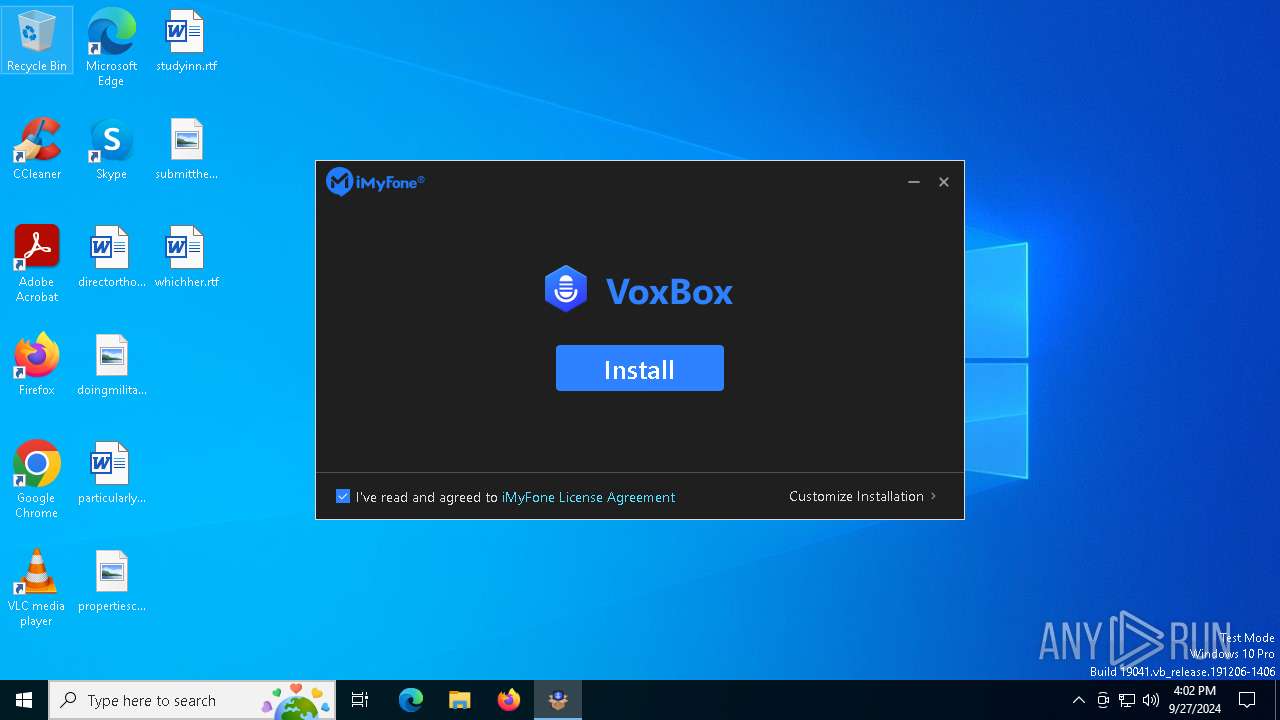Uncheck the license agreement checkbox
1280x720 pixels.
tap(343, 496)
